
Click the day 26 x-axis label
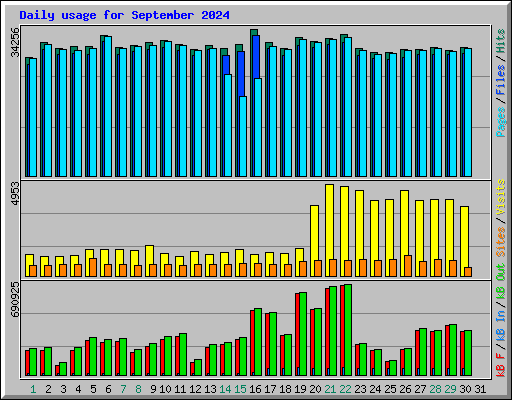click(x=405, y=389)
